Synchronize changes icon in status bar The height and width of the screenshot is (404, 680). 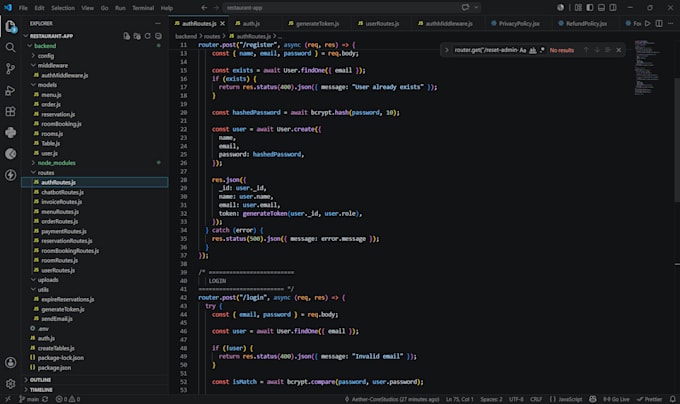pyautogui.click(x=45, y=399)
